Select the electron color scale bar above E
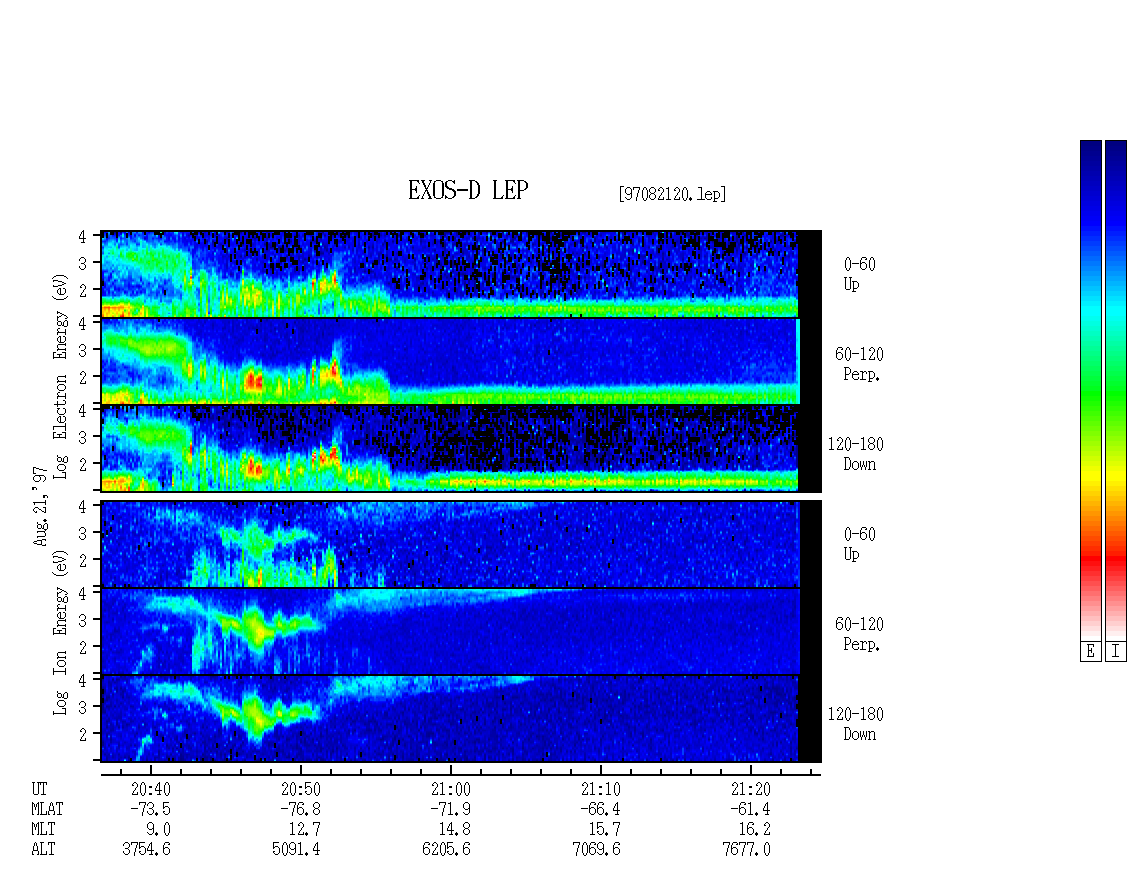The width and height of the screenshot is (1130, 875). point(1090,391)
